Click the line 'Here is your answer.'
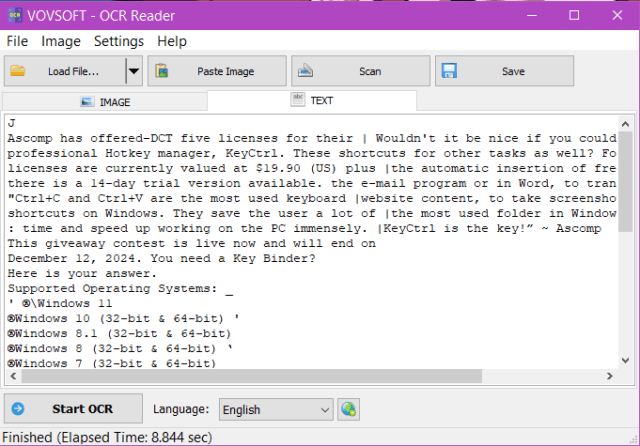This screenshot has width=640, height=446. coord(82,273)
